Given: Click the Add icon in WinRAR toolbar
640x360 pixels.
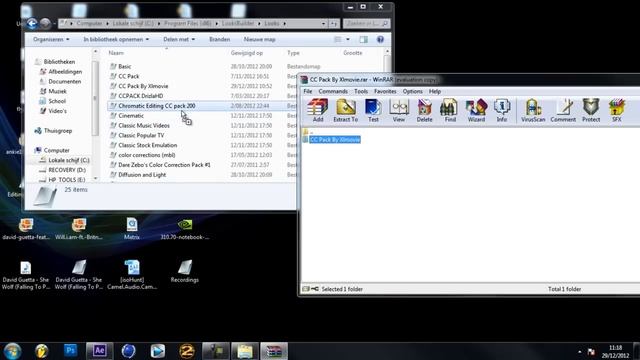Looking at the screenshot, I should click(x=318, y=110).
